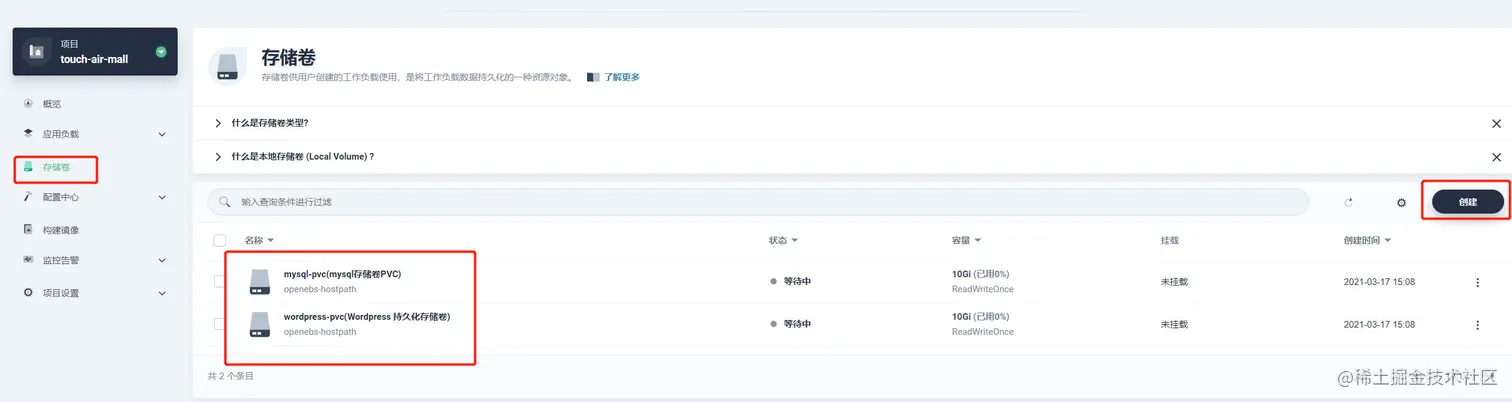Image resolution: width=1512 pixels, height=402 pixels.
Task: Select the mysql-pvc row checkbox
Action: click(x=219, y=281)
